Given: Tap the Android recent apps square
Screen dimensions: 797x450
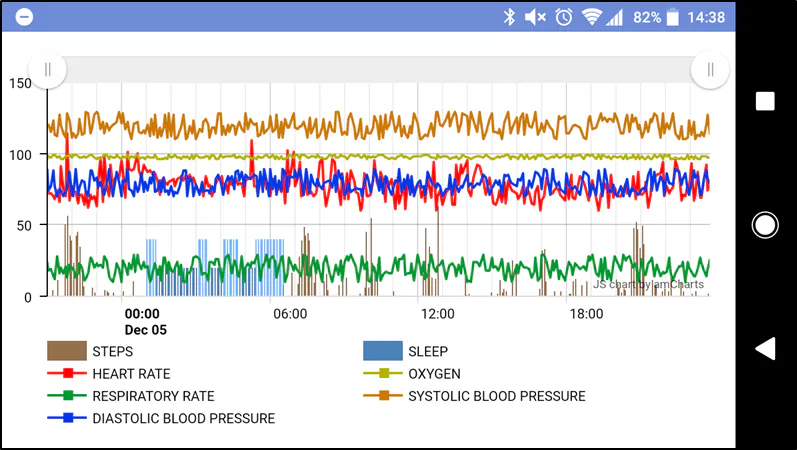Looking at the screenshot, I should pos(765,101).
